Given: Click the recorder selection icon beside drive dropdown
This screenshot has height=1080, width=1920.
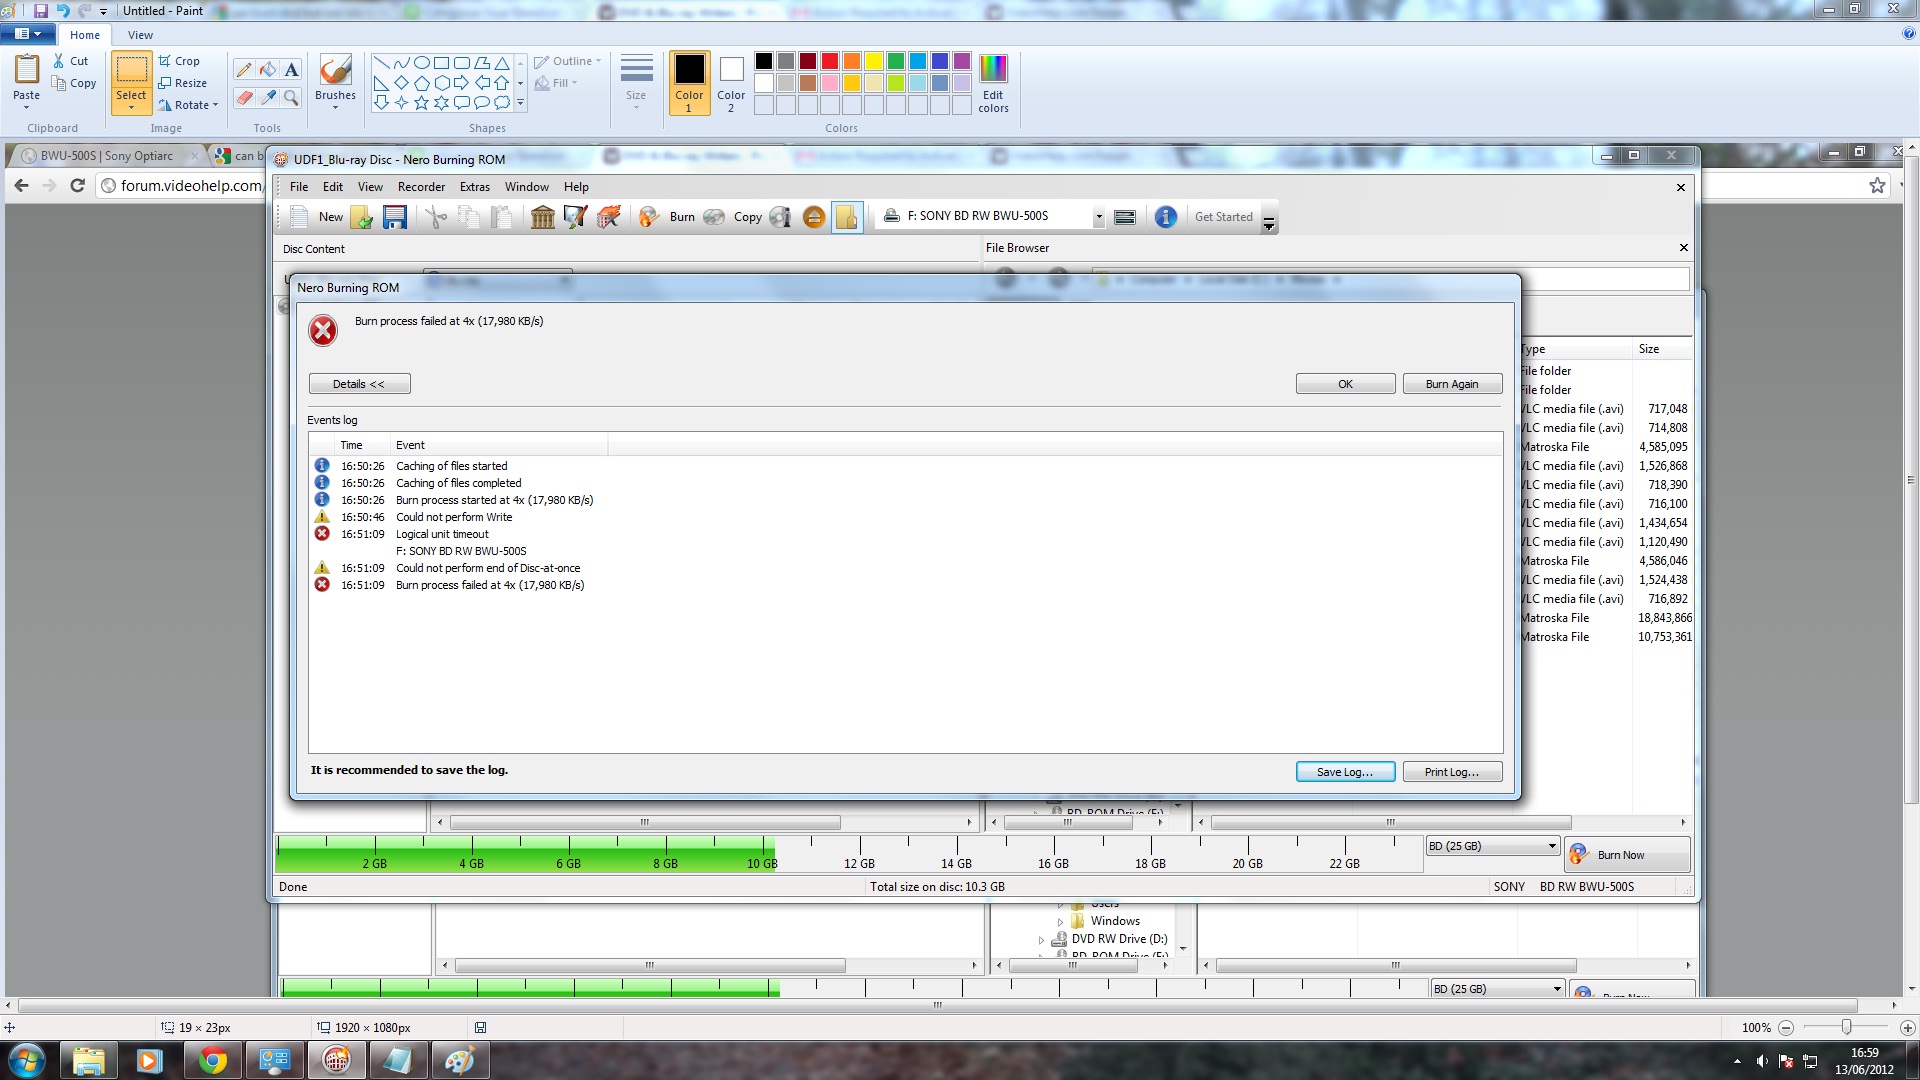Looking at the screenshot, I should click(x=1124, y=217).
